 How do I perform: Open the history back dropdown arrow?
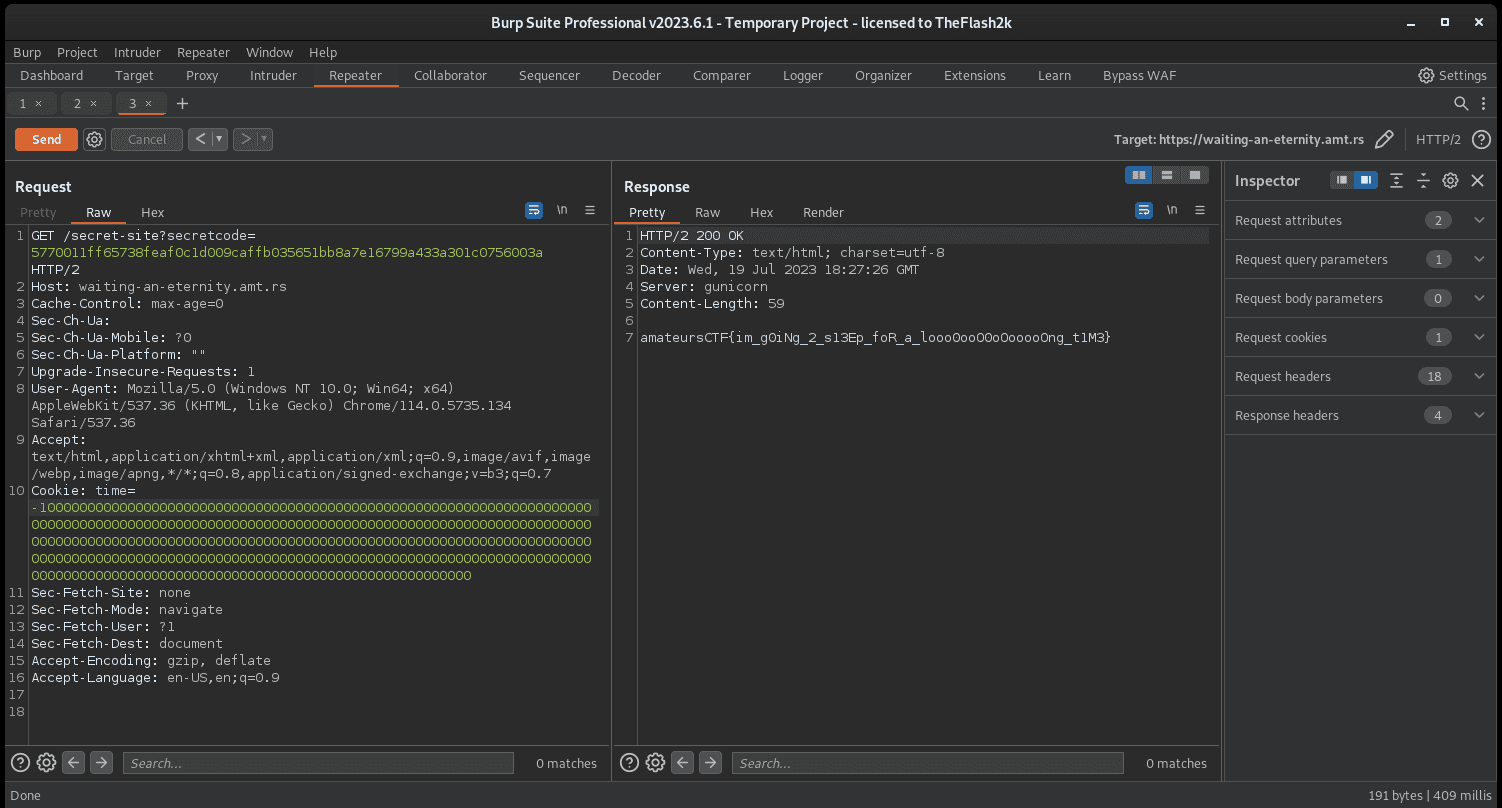tap(219, 140)
